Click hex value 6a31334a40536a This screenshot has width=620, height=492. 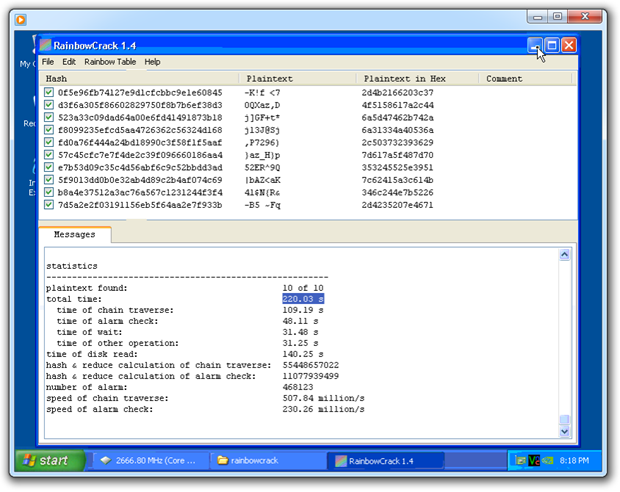click(x=397, y=130)
